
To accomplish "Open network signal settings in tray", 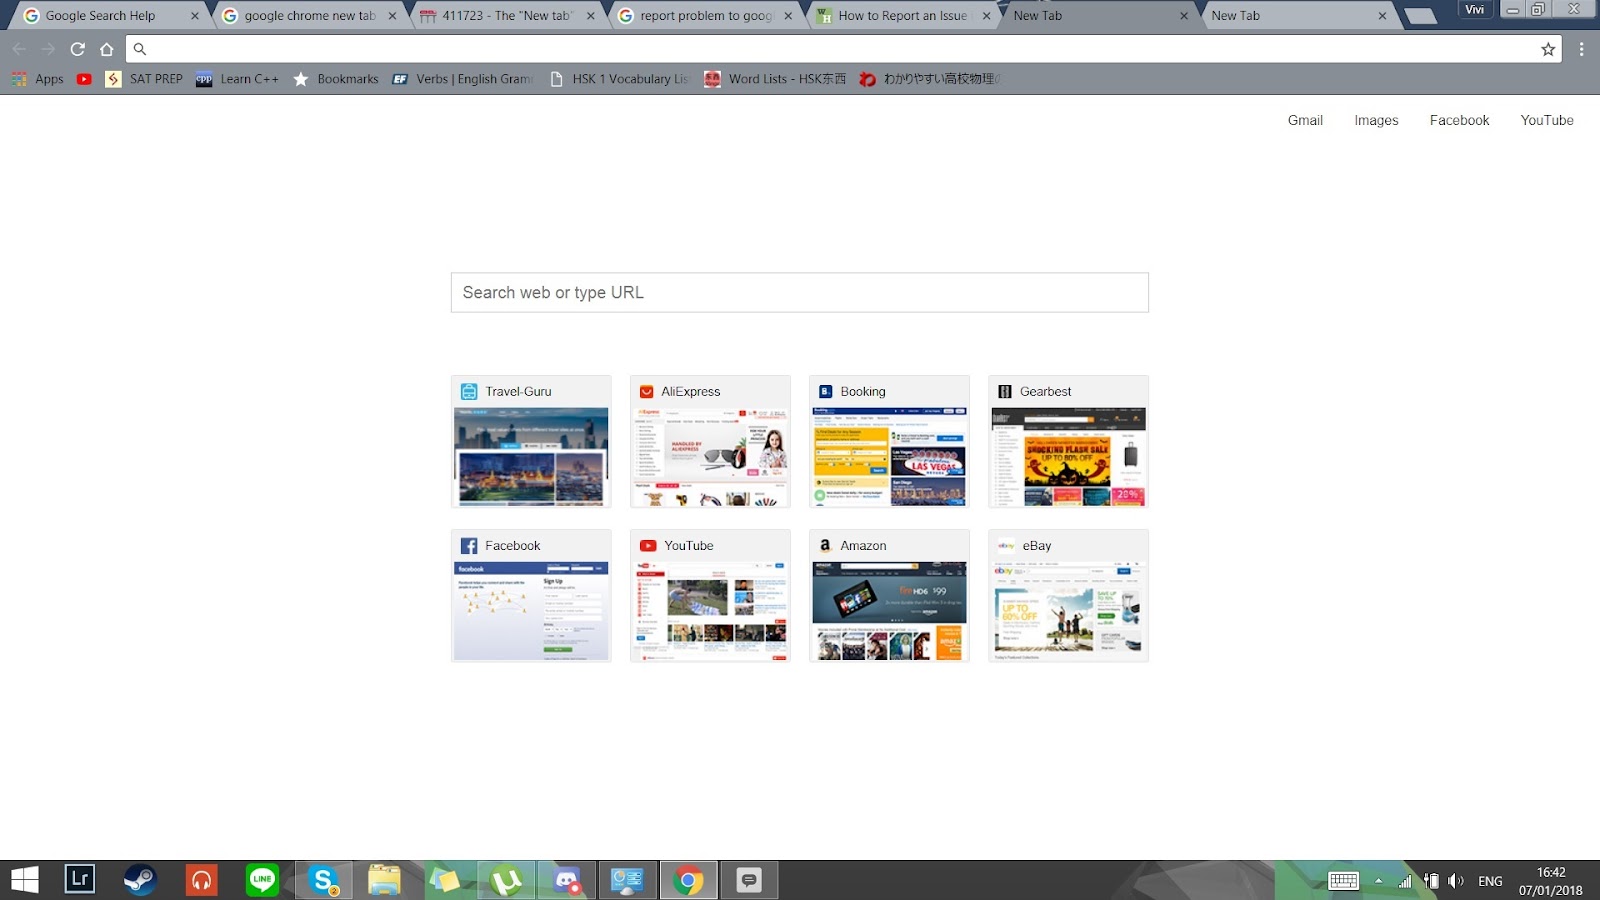I will [x=1405, y=881].
